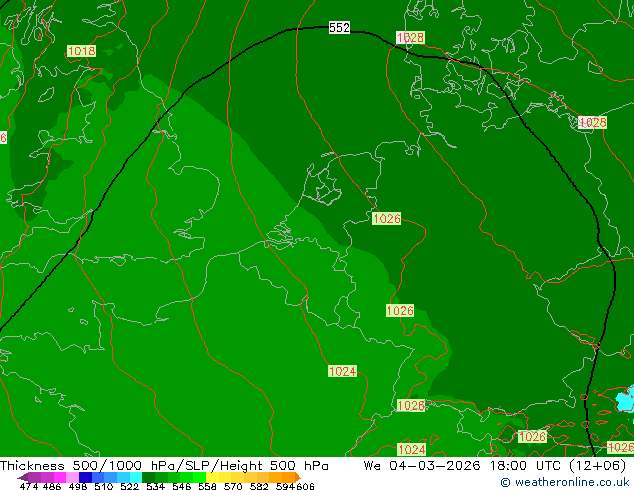Viewport: 634px width, 490px height.
Task: Click the chart title "Thickness 500/1000 hPa/SLP/Height 500 hPa"
Action: pyautogui.click(x=164, y=465)
